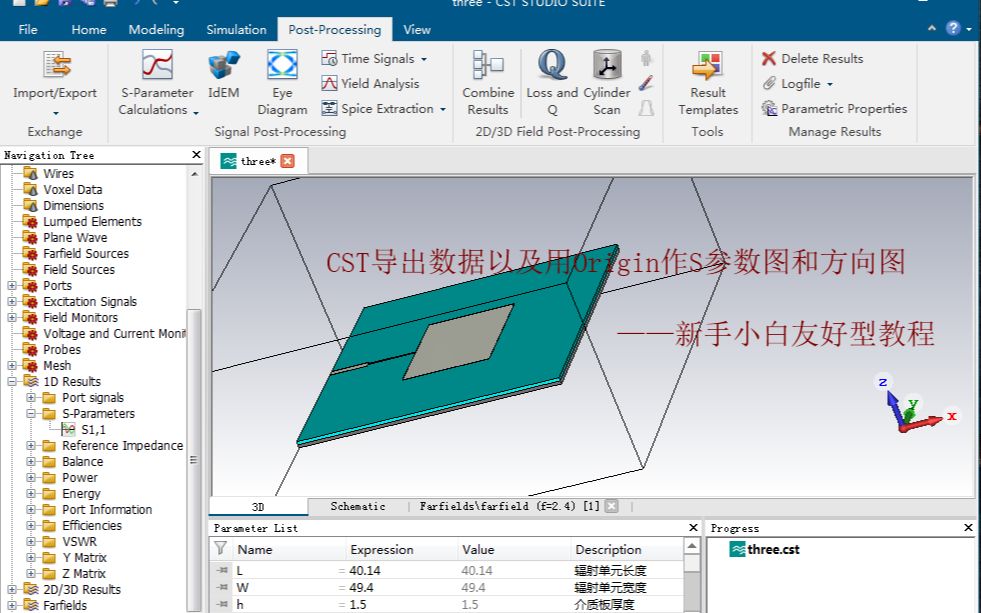Open the Farfields farfield (f=2.4) tab

tap(509, 506)
